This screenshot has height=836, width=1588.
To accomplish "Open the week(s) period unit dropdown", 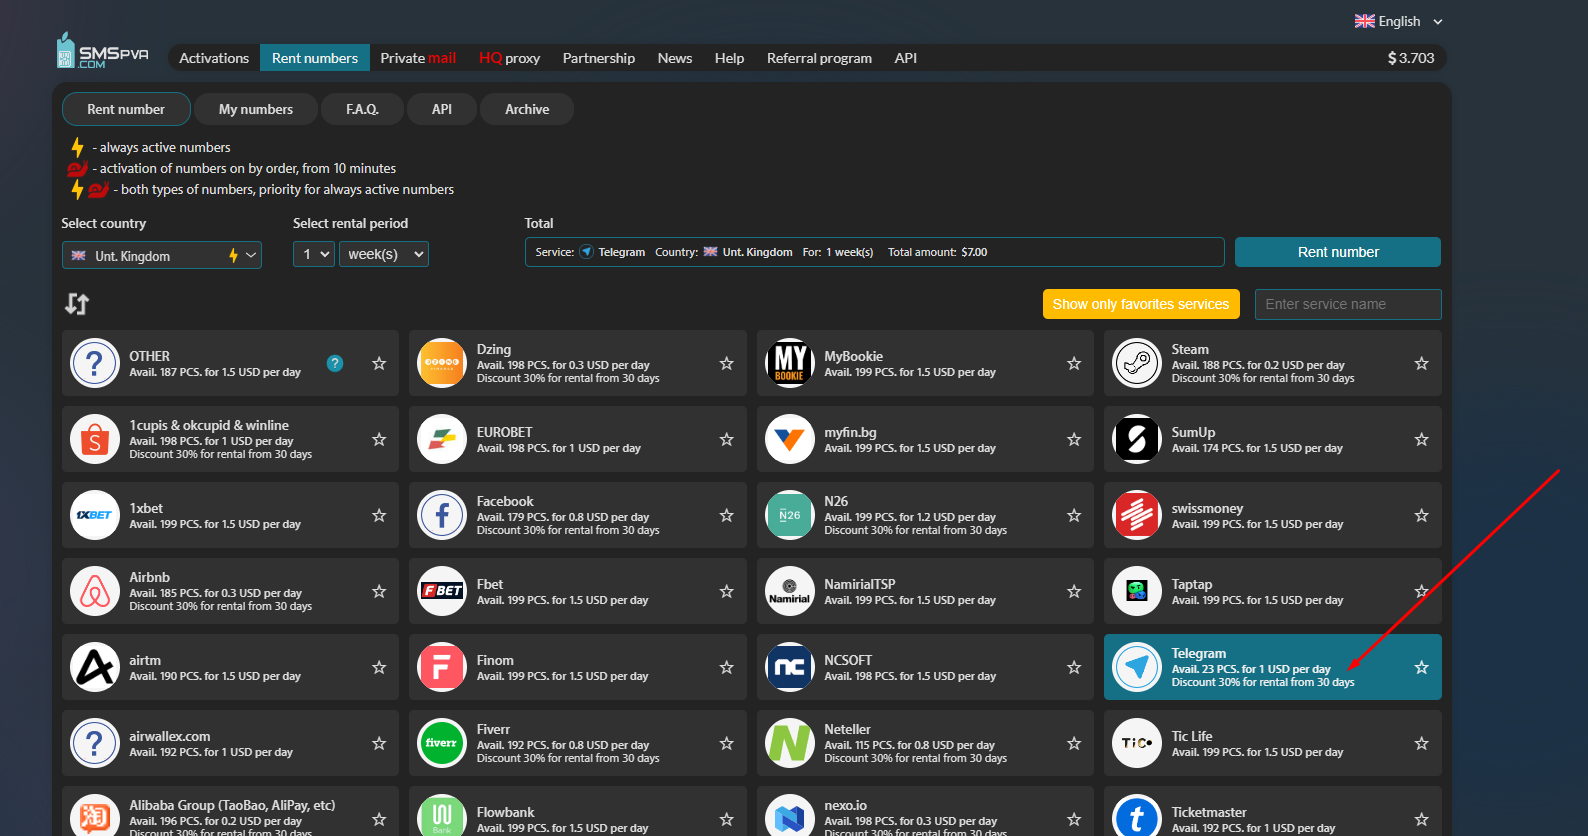I will pyautogui.click(x=384, y=254).
